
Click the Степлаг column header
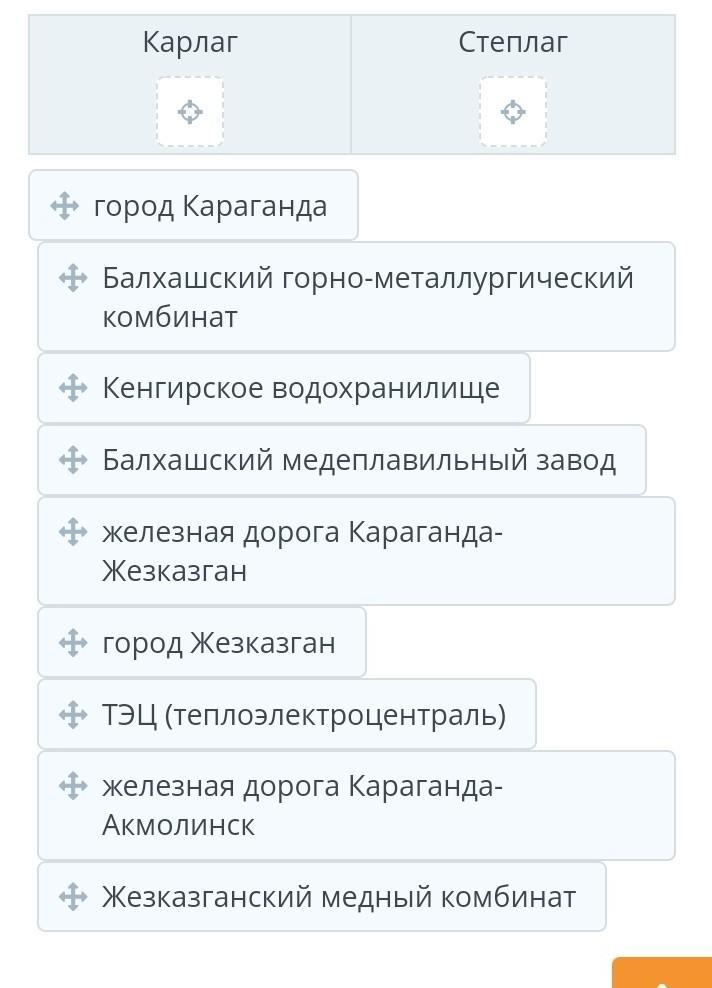click(513, 42)
